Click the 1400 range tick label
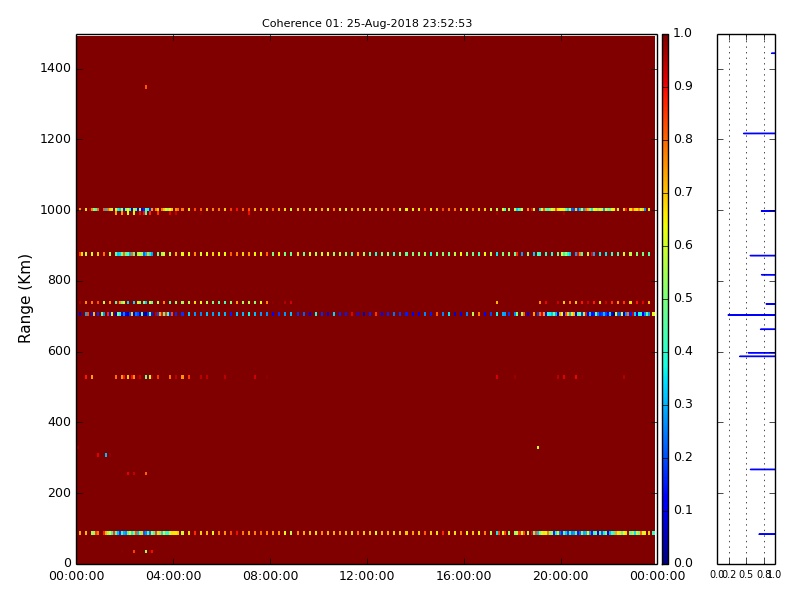800x600 pixels. [56, 68]
